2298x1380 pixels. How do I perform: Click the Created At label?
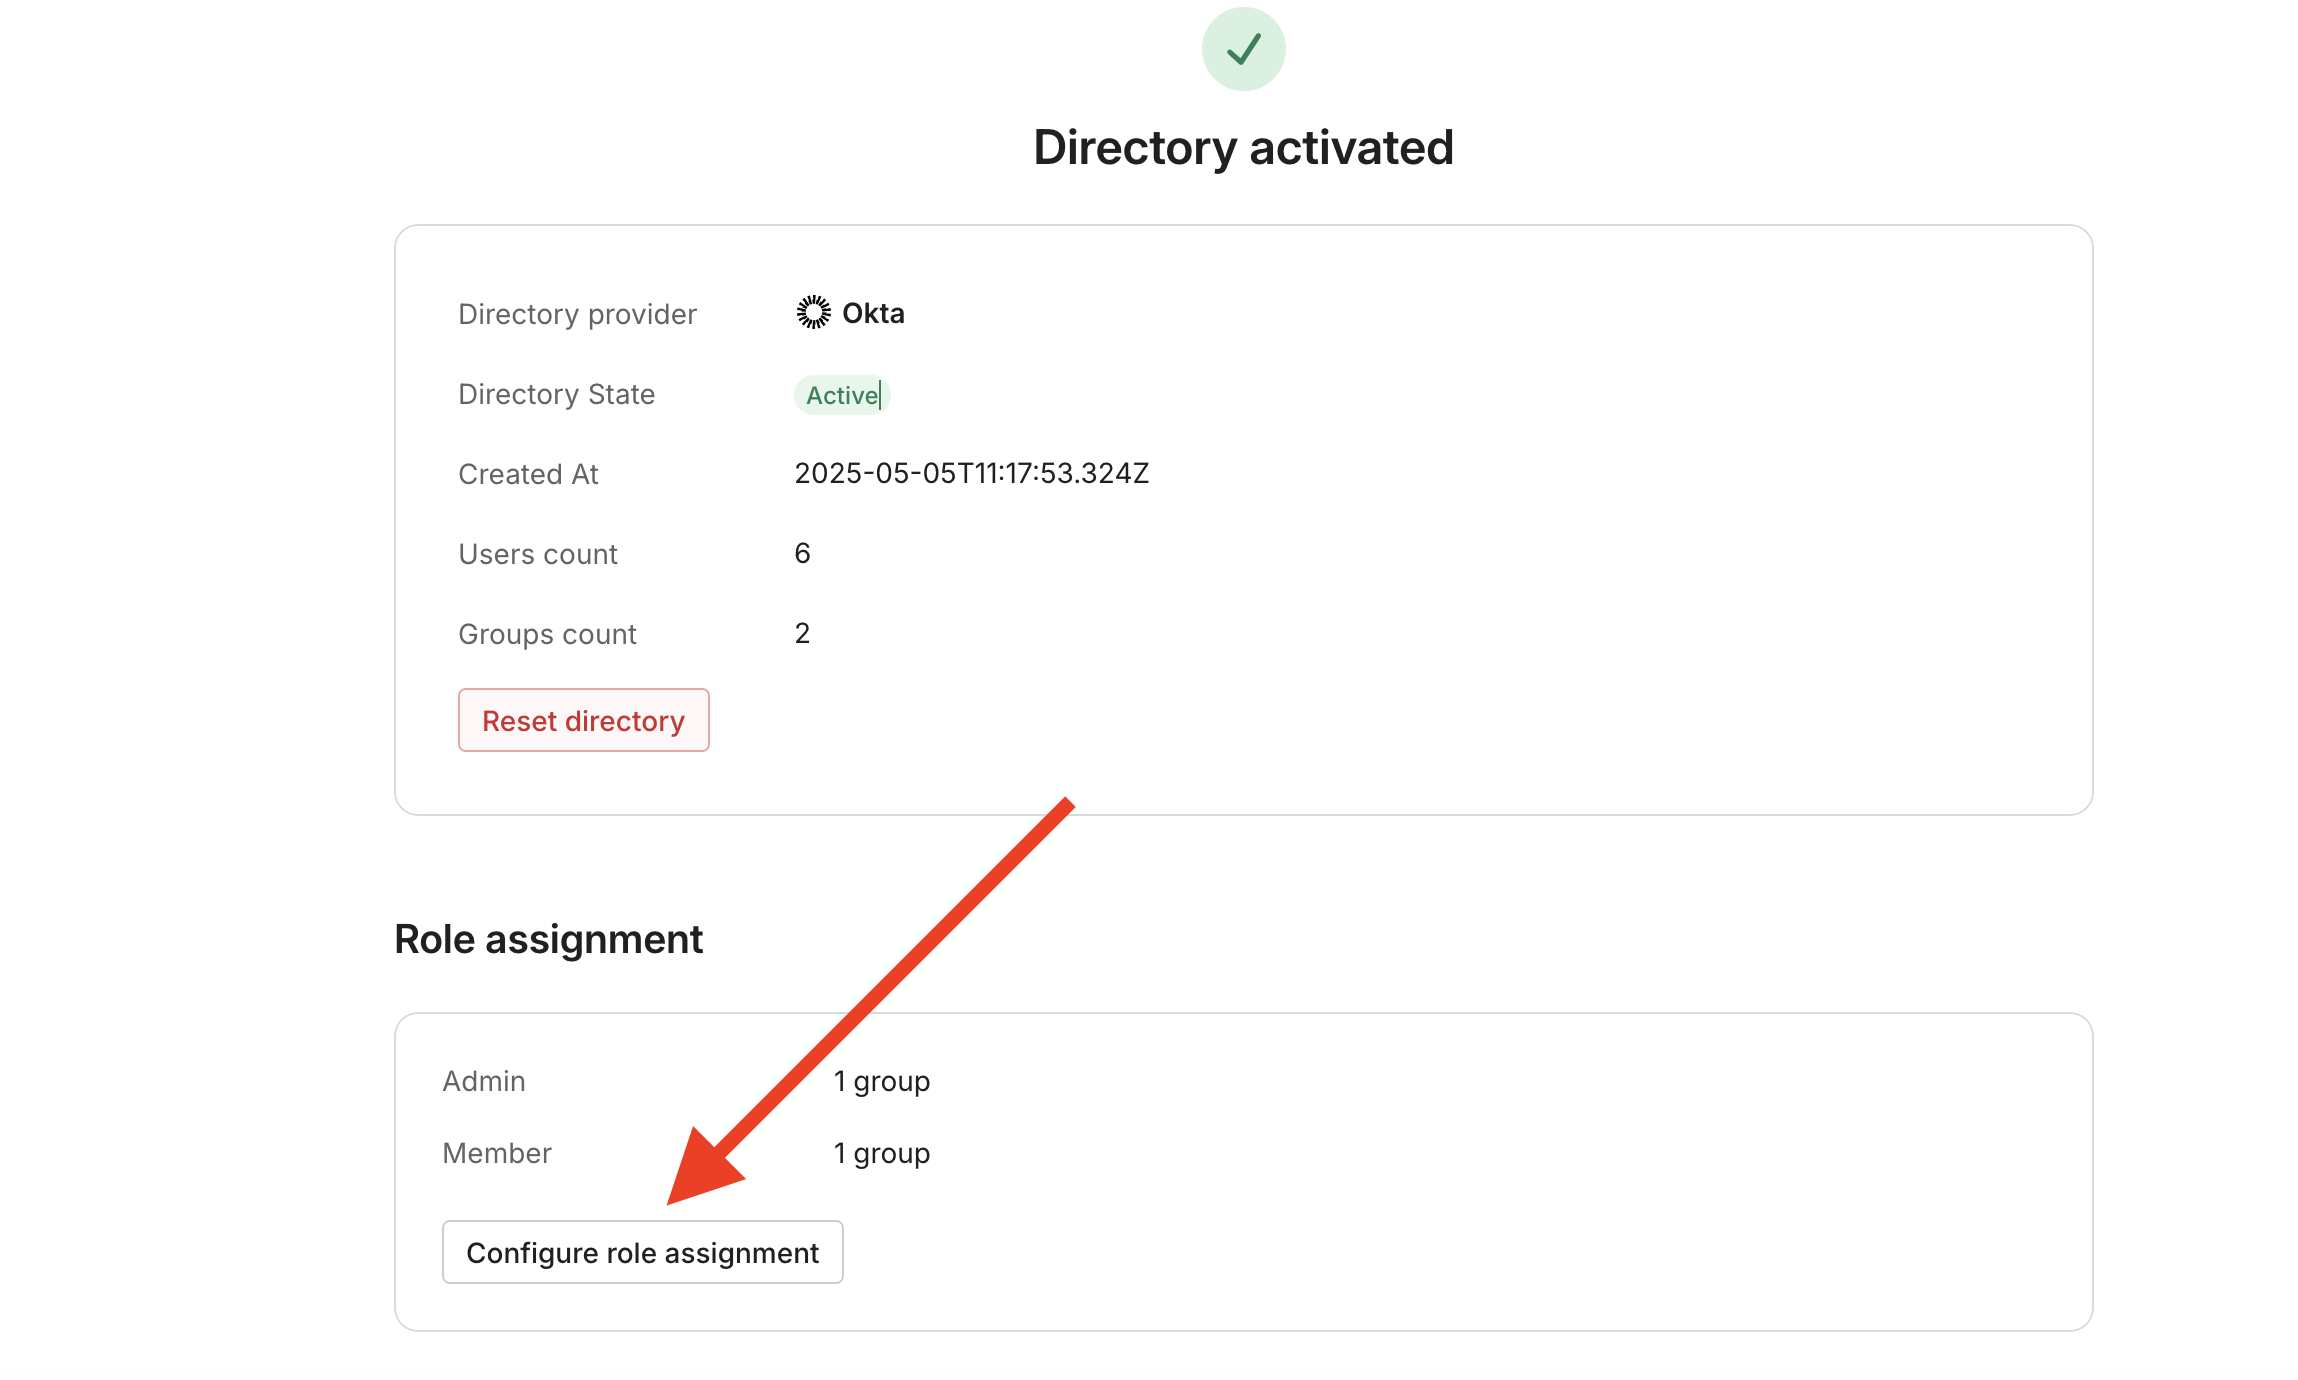[528, 474]
